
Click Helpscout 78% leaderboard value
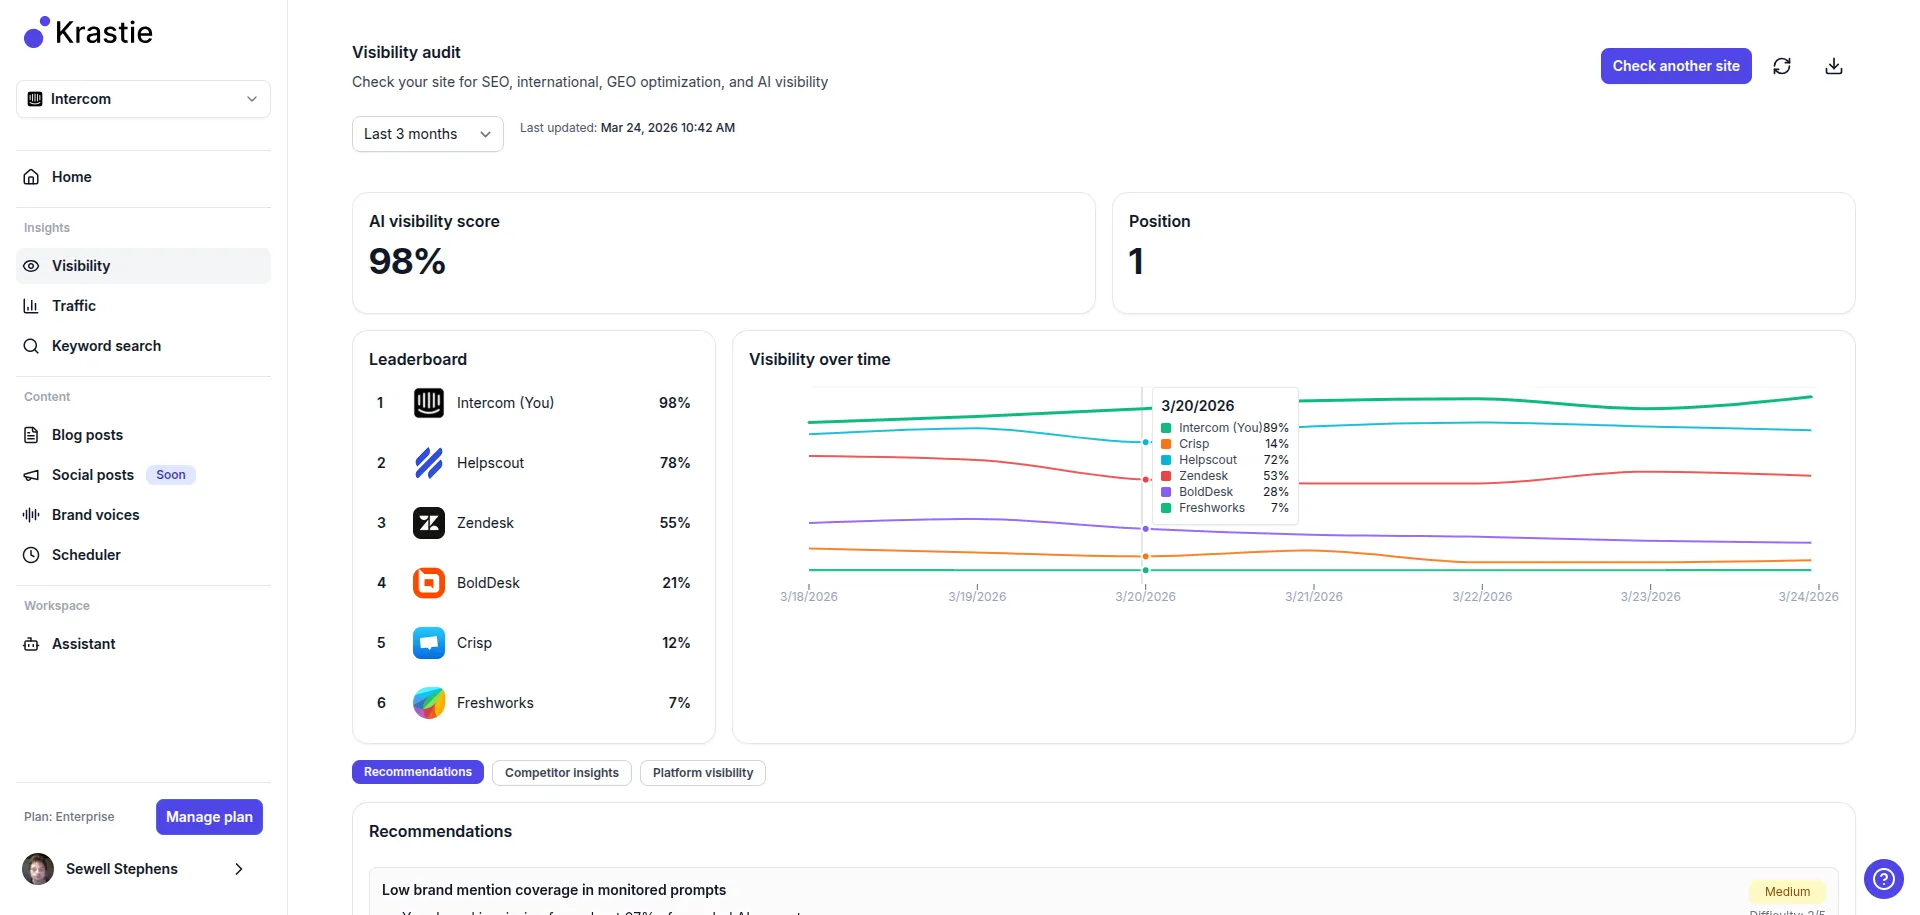tap(675, 463)
